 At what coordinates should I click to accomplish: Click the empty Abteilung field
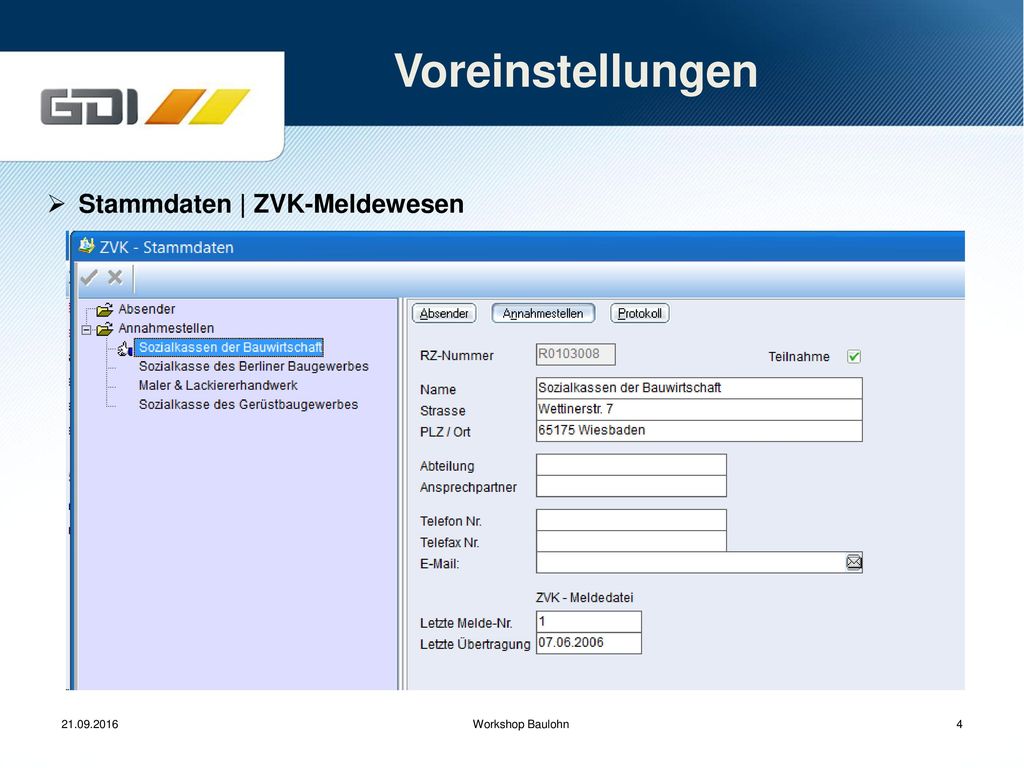631,465
